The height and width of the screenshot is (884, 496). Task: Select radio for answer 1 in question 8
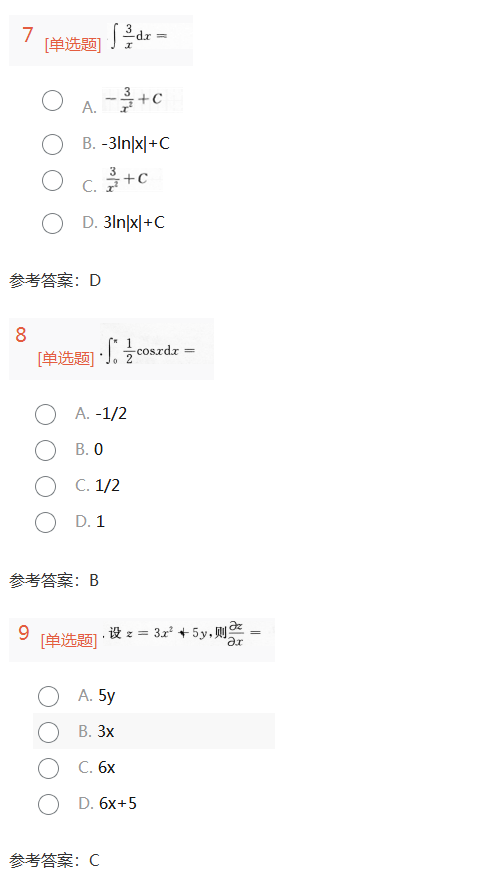45,522
